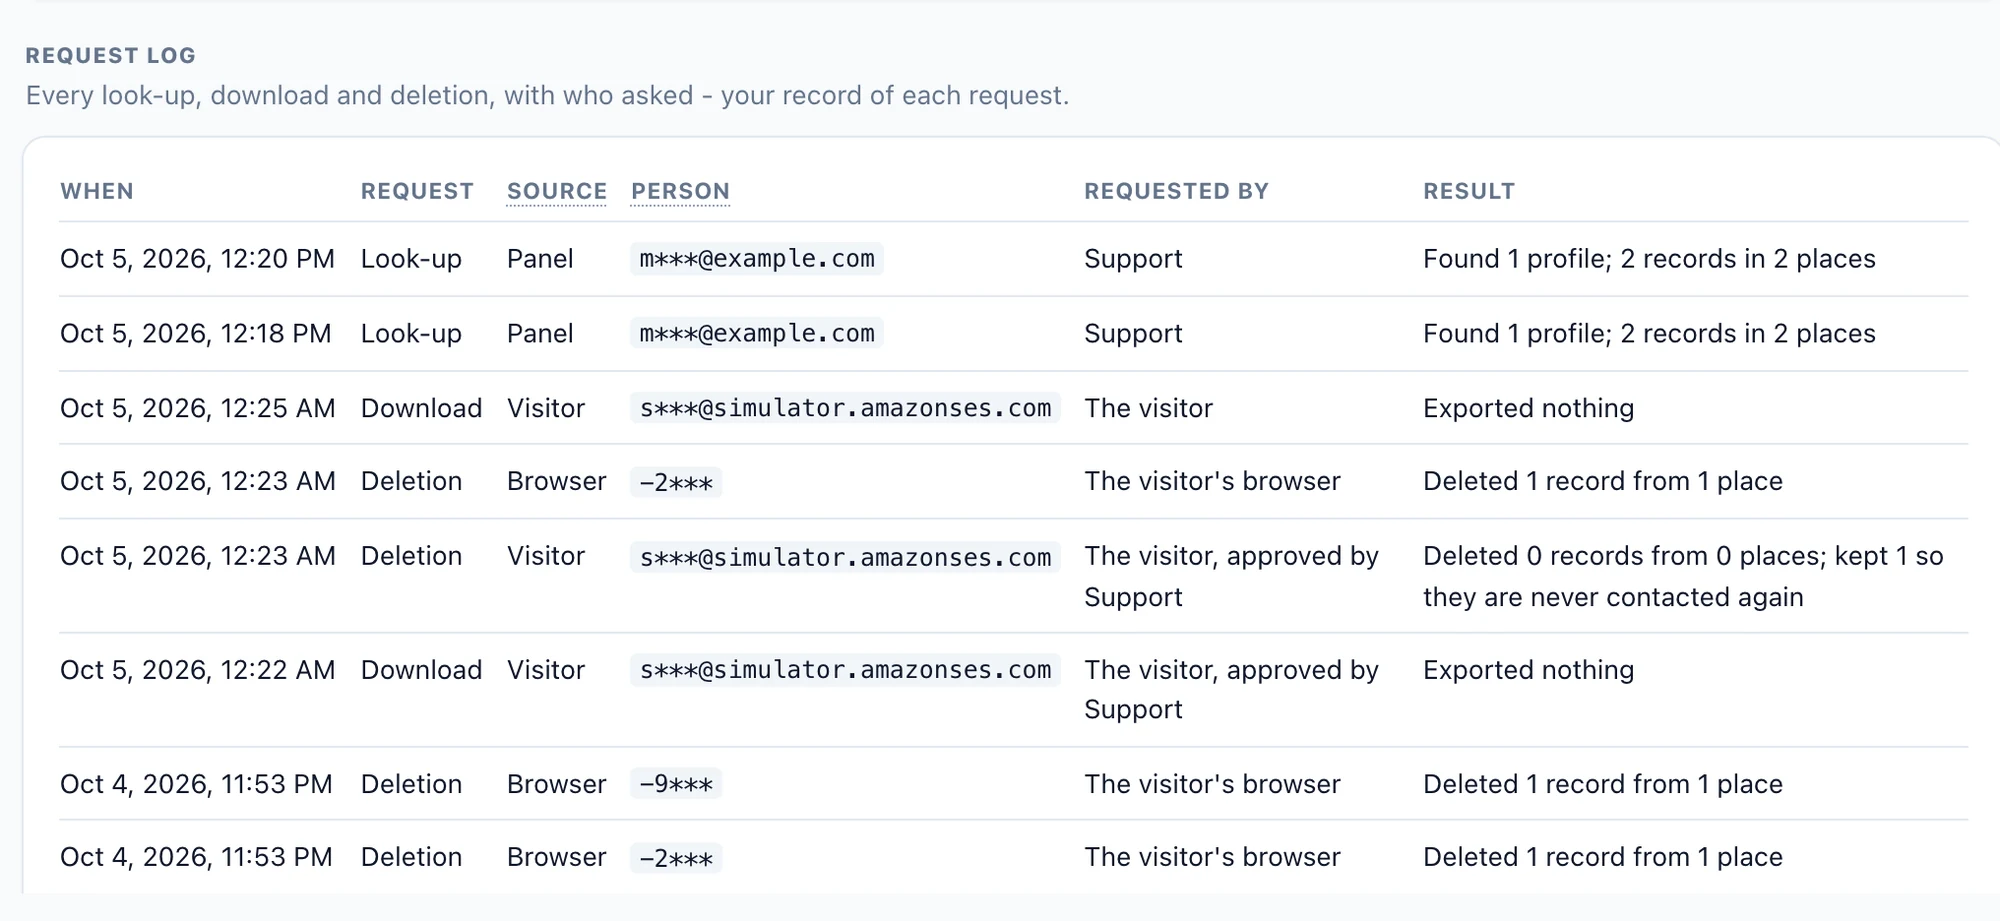Click "Deleted 1 record" result in the -9*** row
Image resolution: width=2000 pixels, height=921 pixels.
(1602, 784)
